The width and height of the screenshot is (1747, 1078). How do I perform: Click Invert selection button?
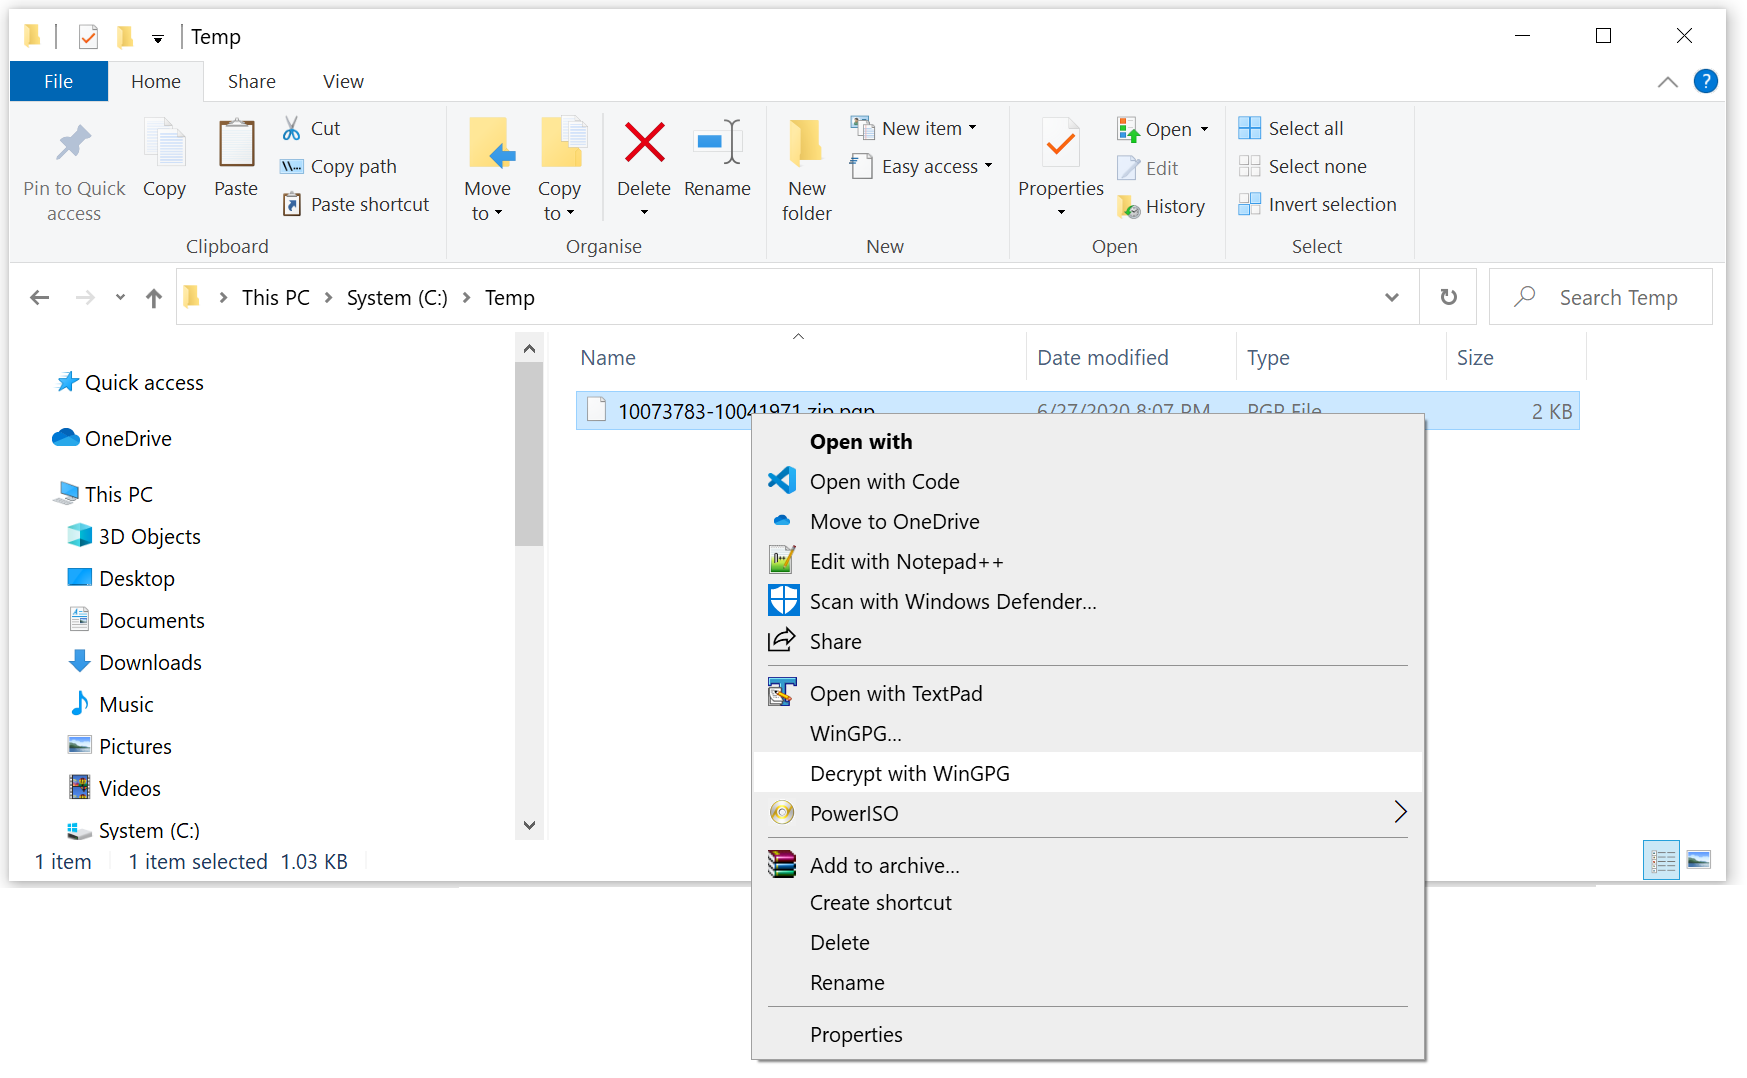(x=1331, y=204)
